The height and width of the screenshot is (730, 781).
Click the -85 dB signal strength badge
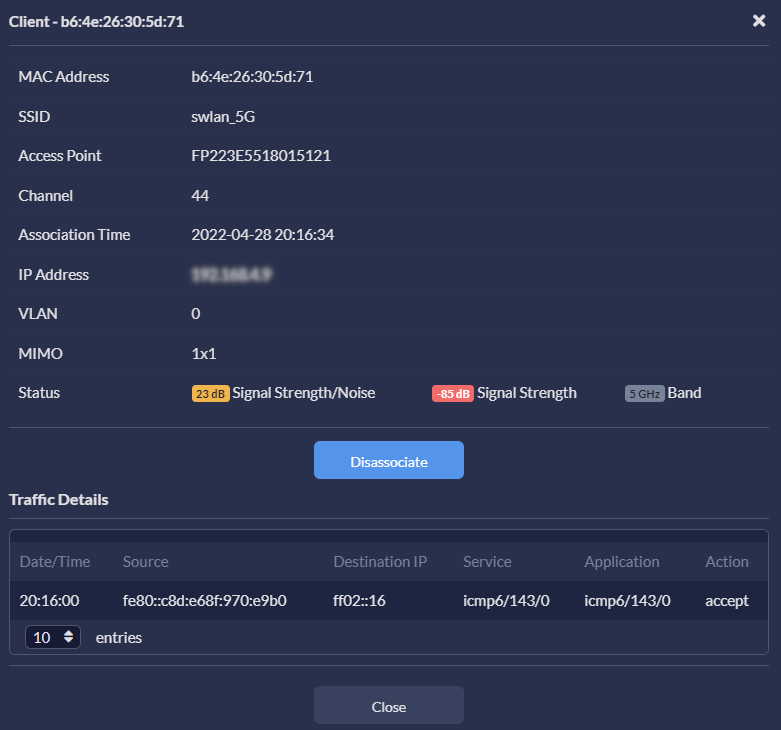(453, 393)
